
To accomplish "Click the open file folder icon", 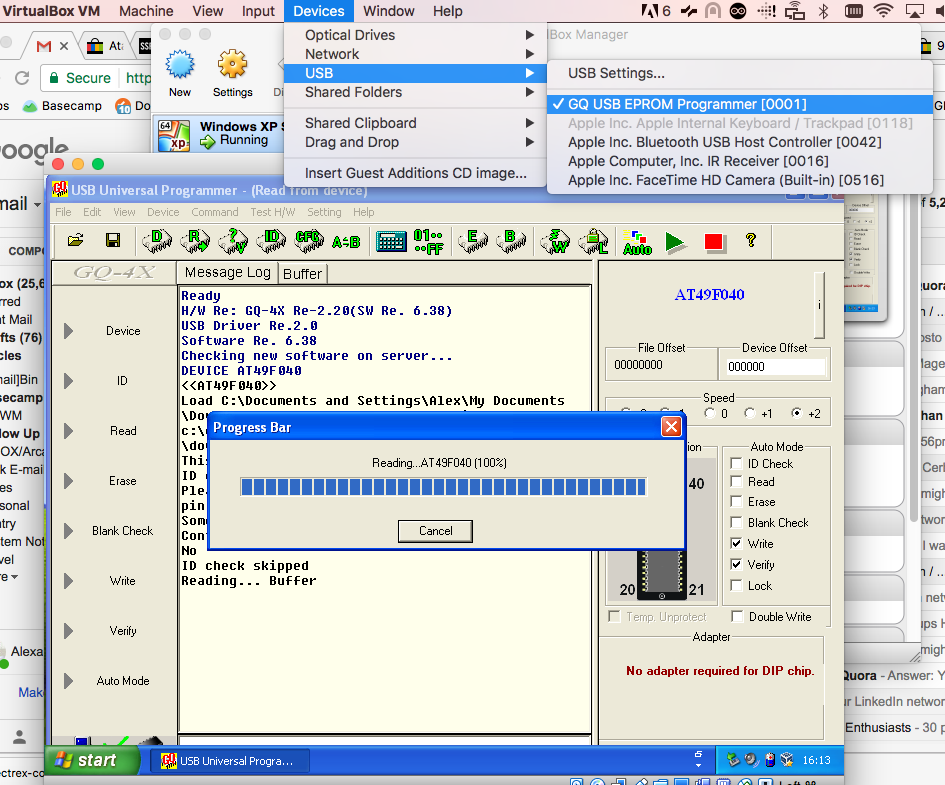I will pyautogui.click(x=75, y=241).
